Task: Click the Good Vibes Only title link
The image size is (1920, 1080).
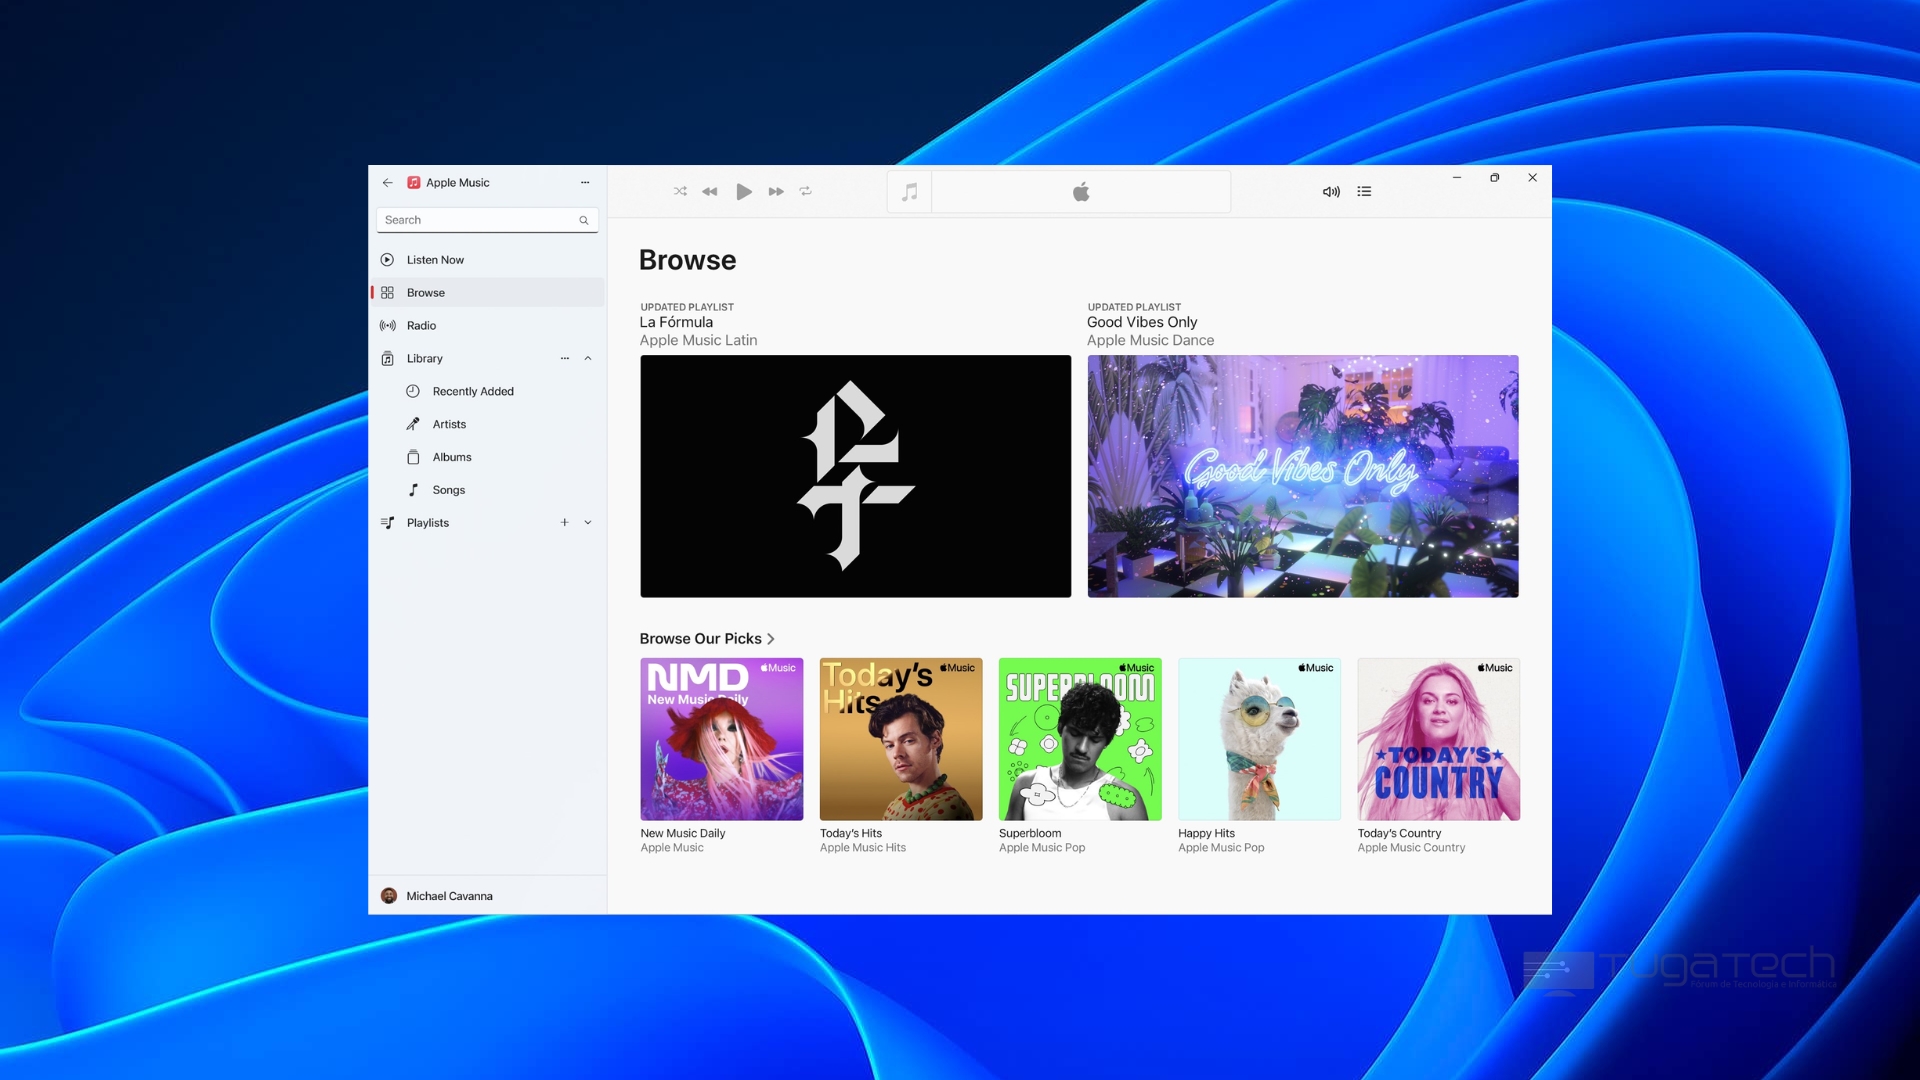Action: point(1142,322)
